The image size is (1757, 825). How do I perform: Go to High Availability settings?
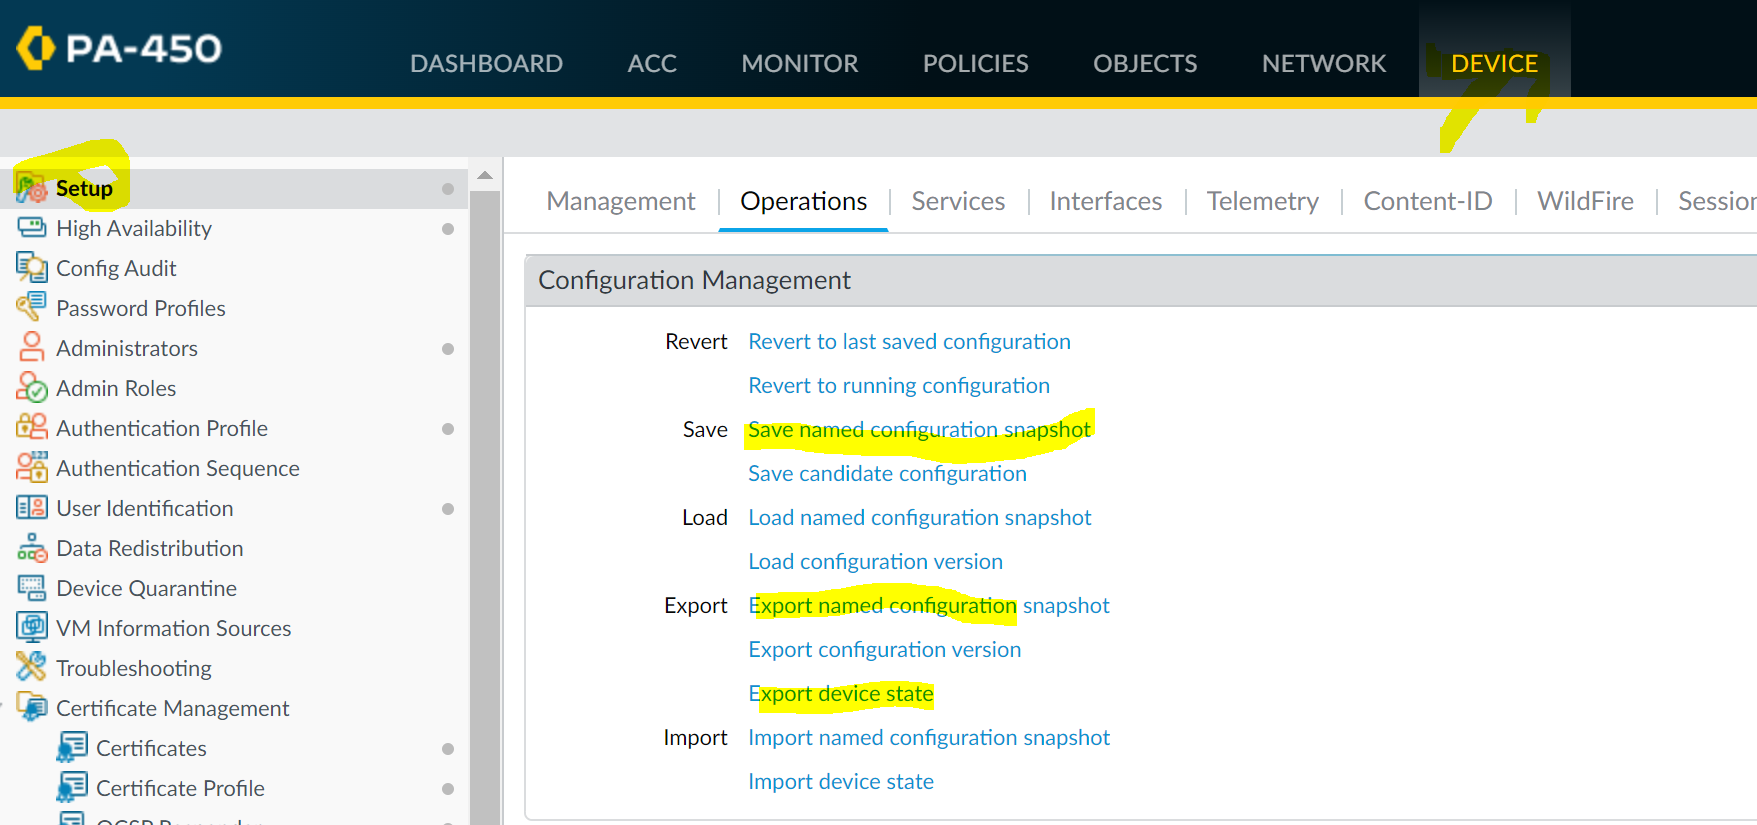(134, 228)
